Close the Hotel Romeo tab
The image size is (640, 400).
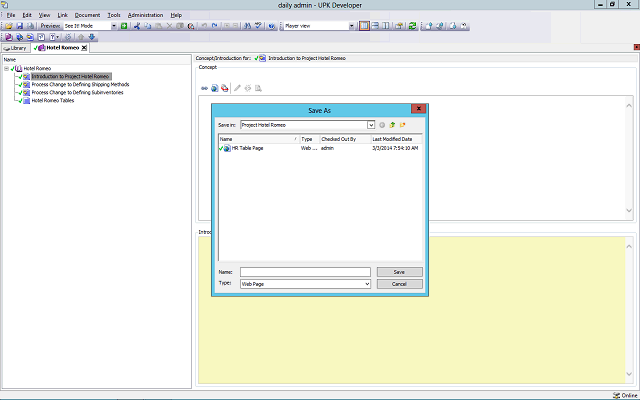point(84,48)
